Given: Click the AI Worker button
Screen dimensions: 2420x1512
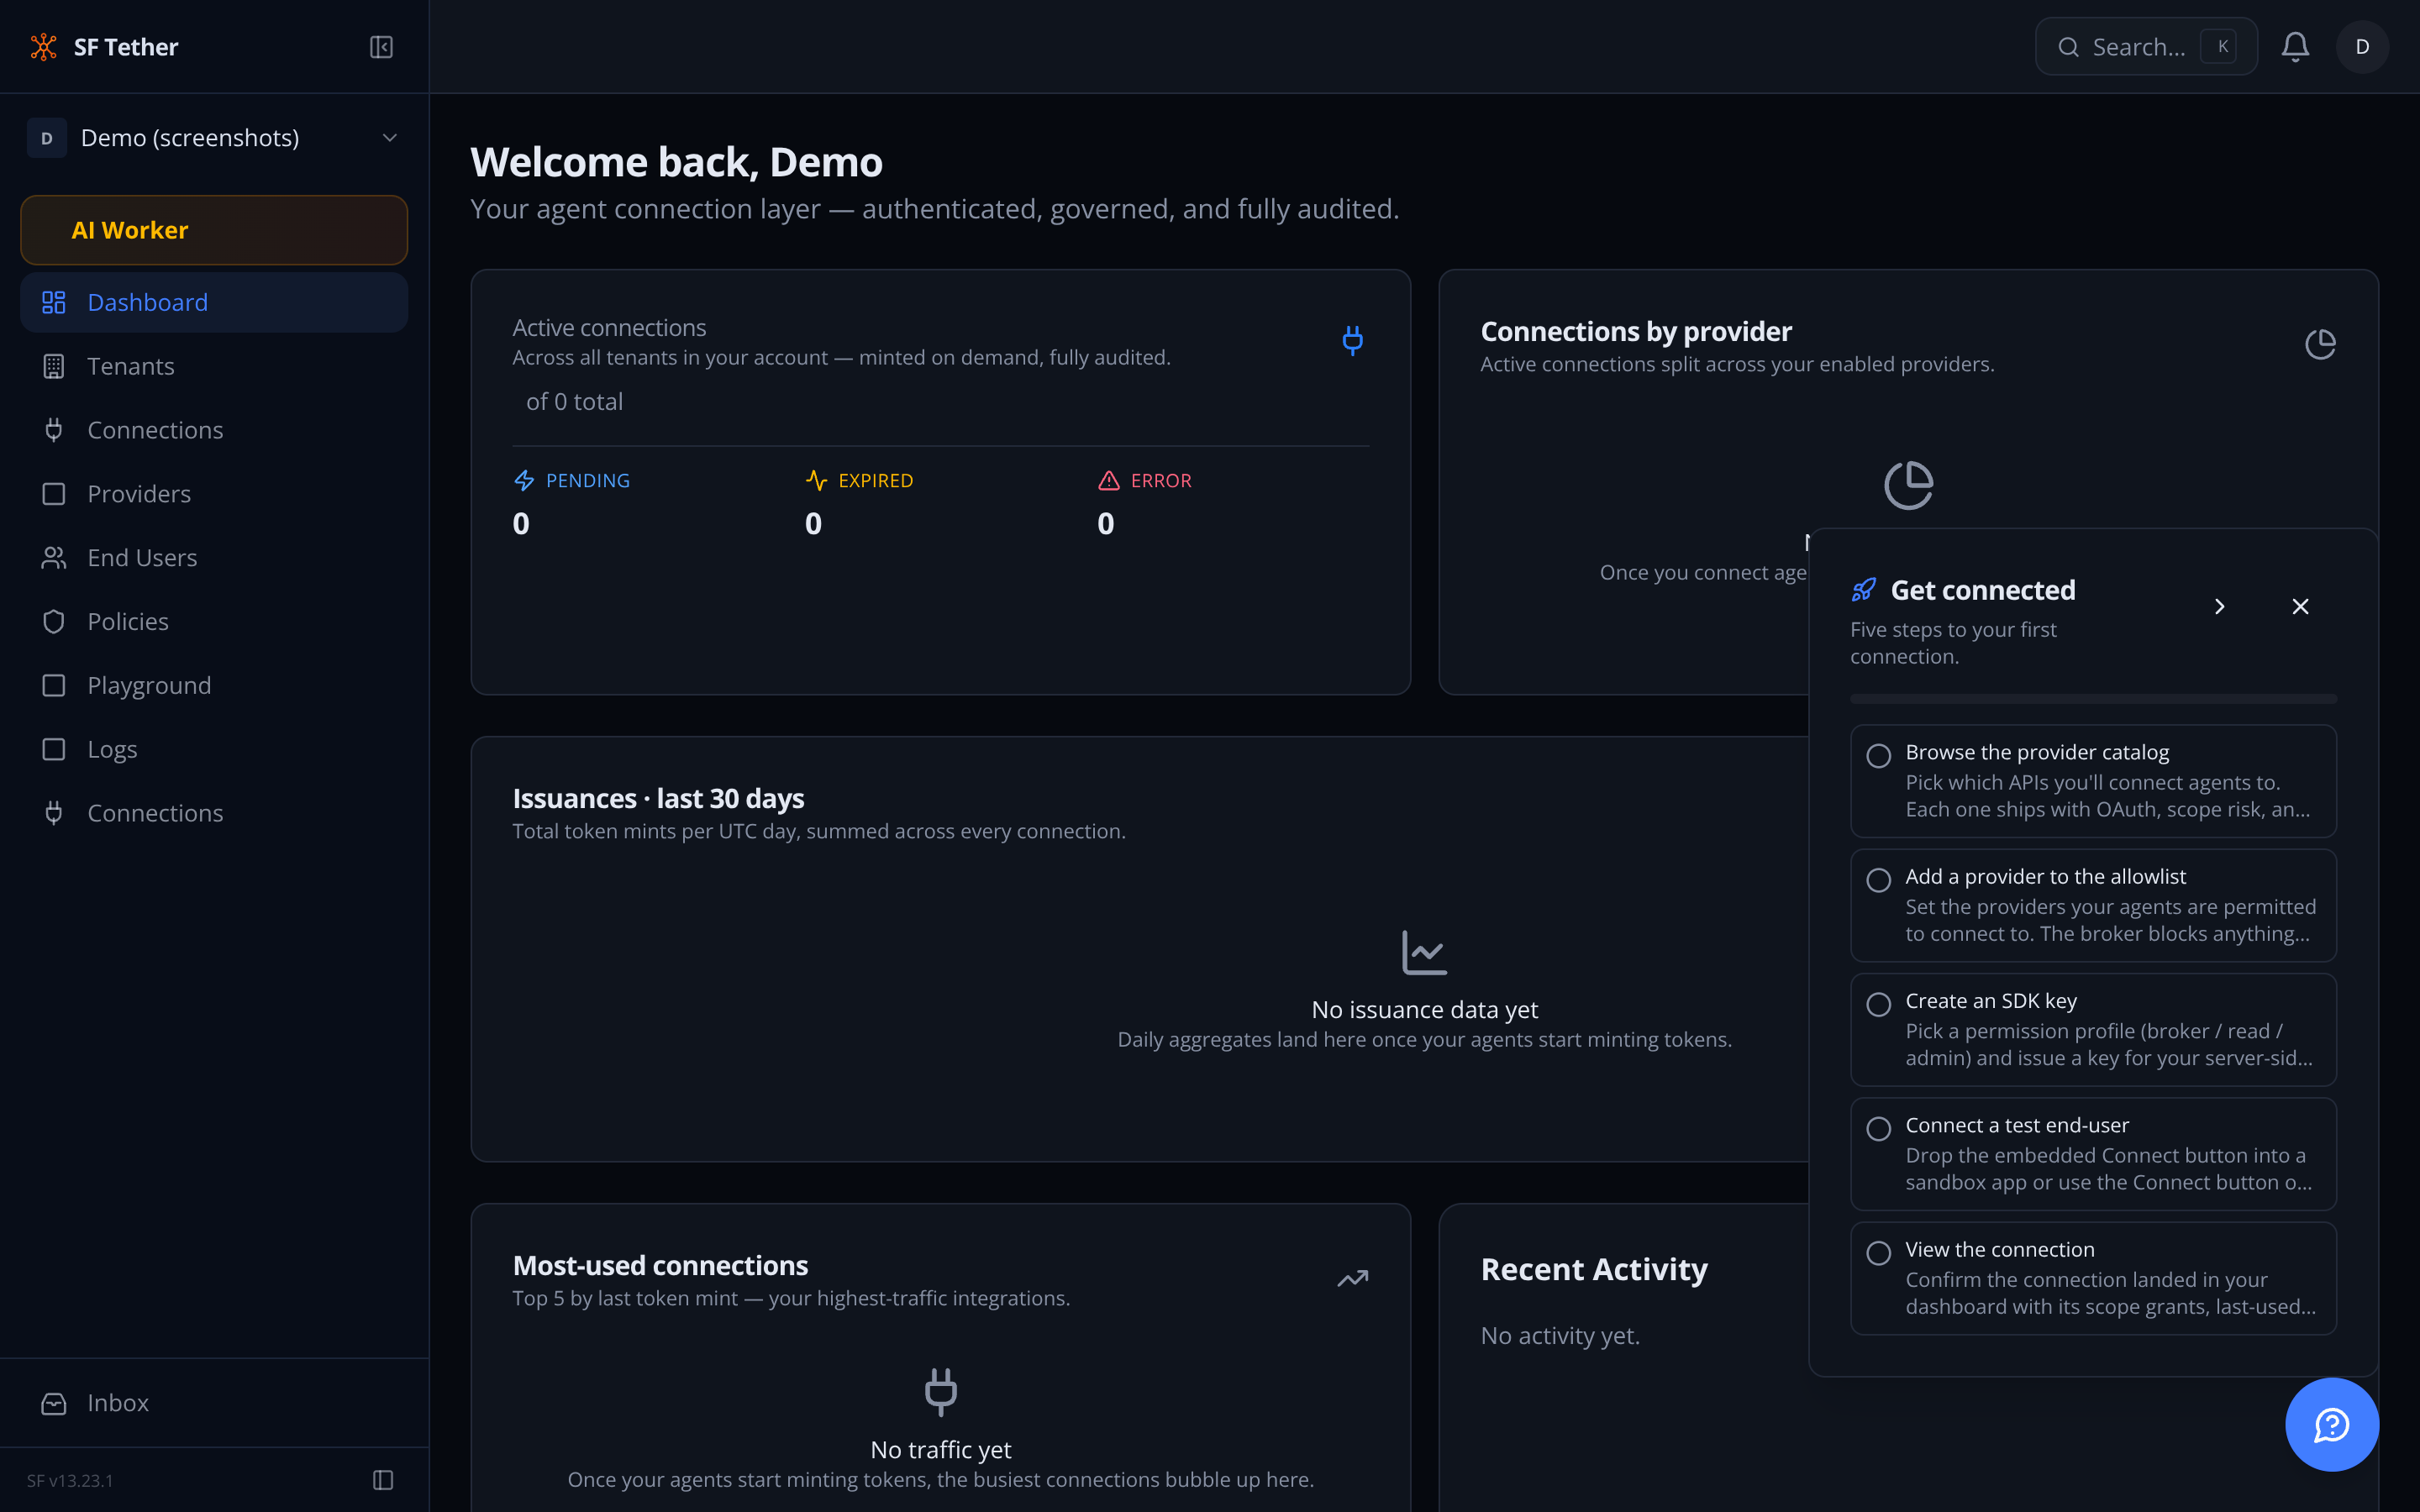Looking at the screenshot, I should (214, 230).
